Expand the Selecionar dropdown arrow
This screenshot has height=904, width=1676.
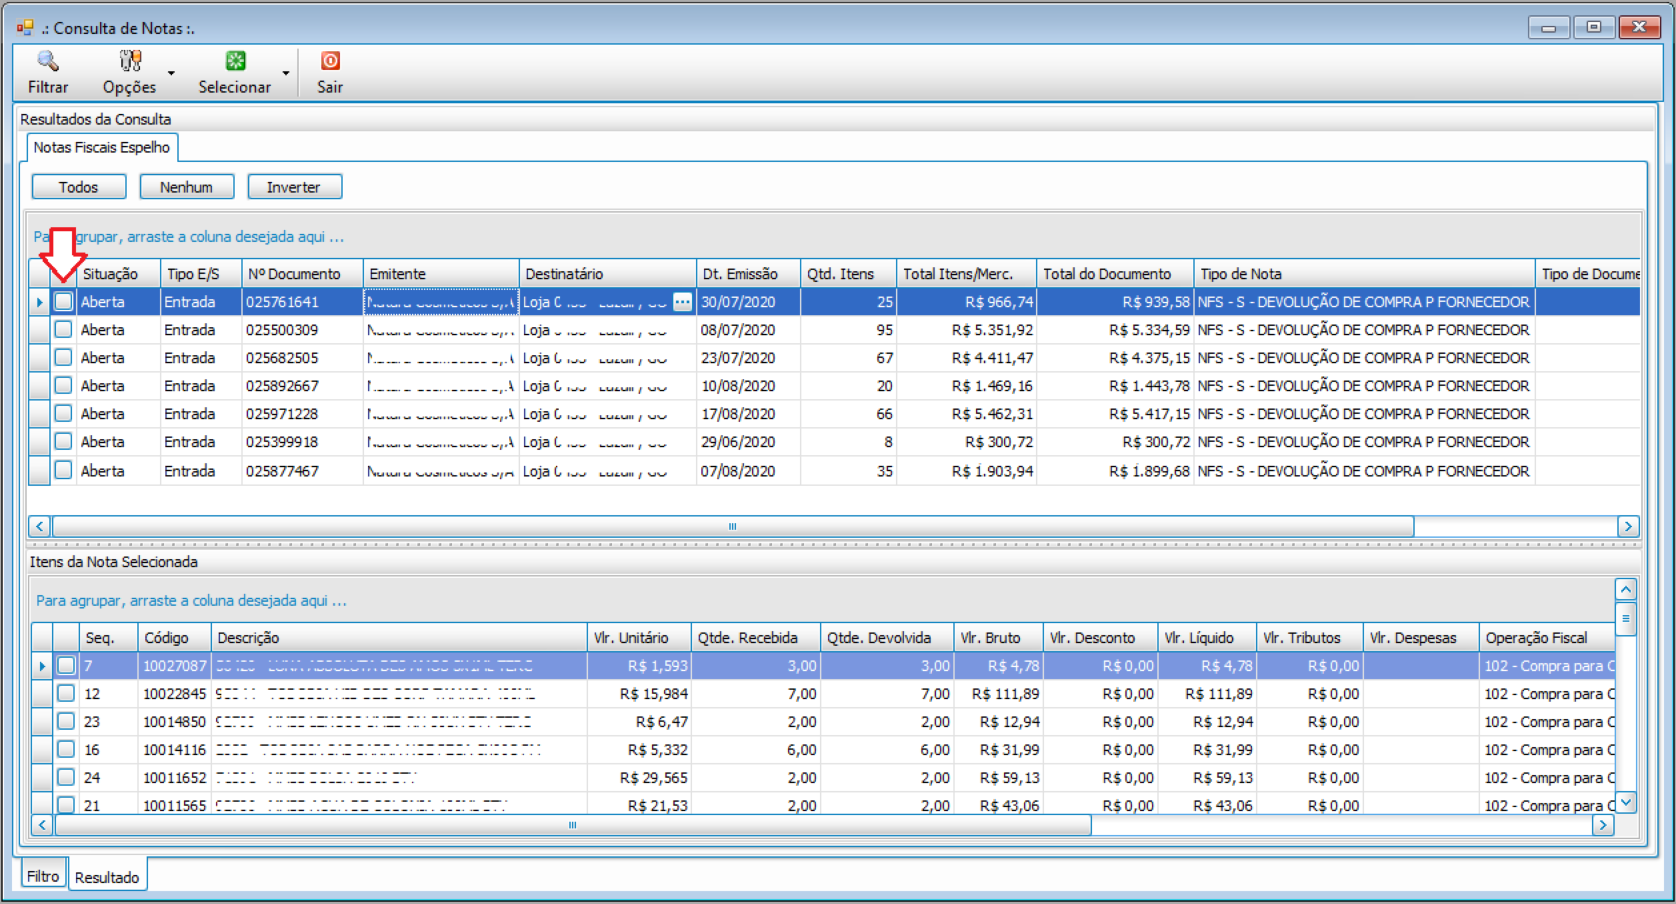pyautogui.click(x=286, y=73)
